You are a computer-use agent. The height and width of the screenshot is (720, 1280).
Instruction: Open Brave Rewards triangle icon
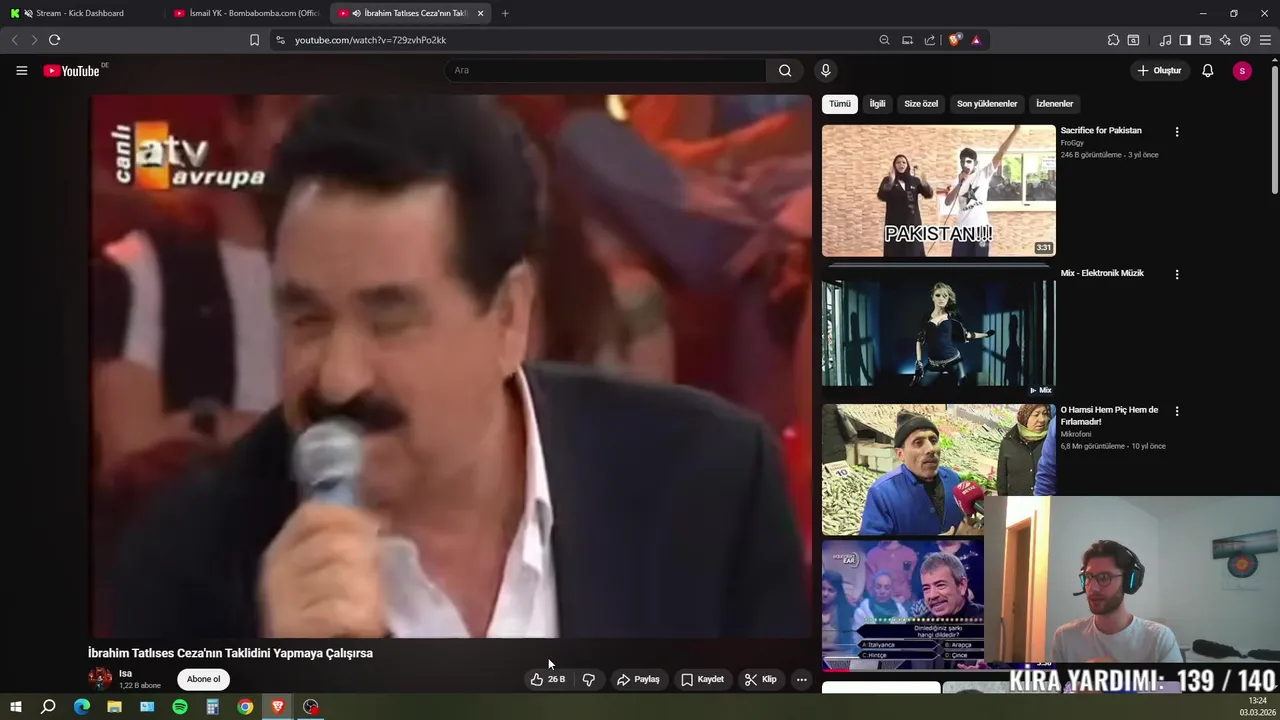[976, 40]
